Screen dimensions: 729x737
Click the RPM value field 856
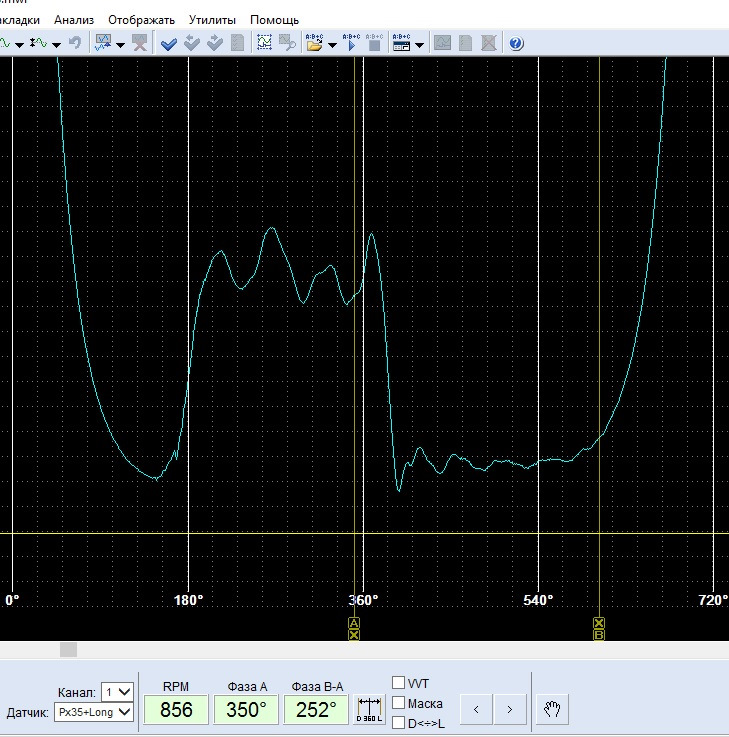(x=176, y=709)
